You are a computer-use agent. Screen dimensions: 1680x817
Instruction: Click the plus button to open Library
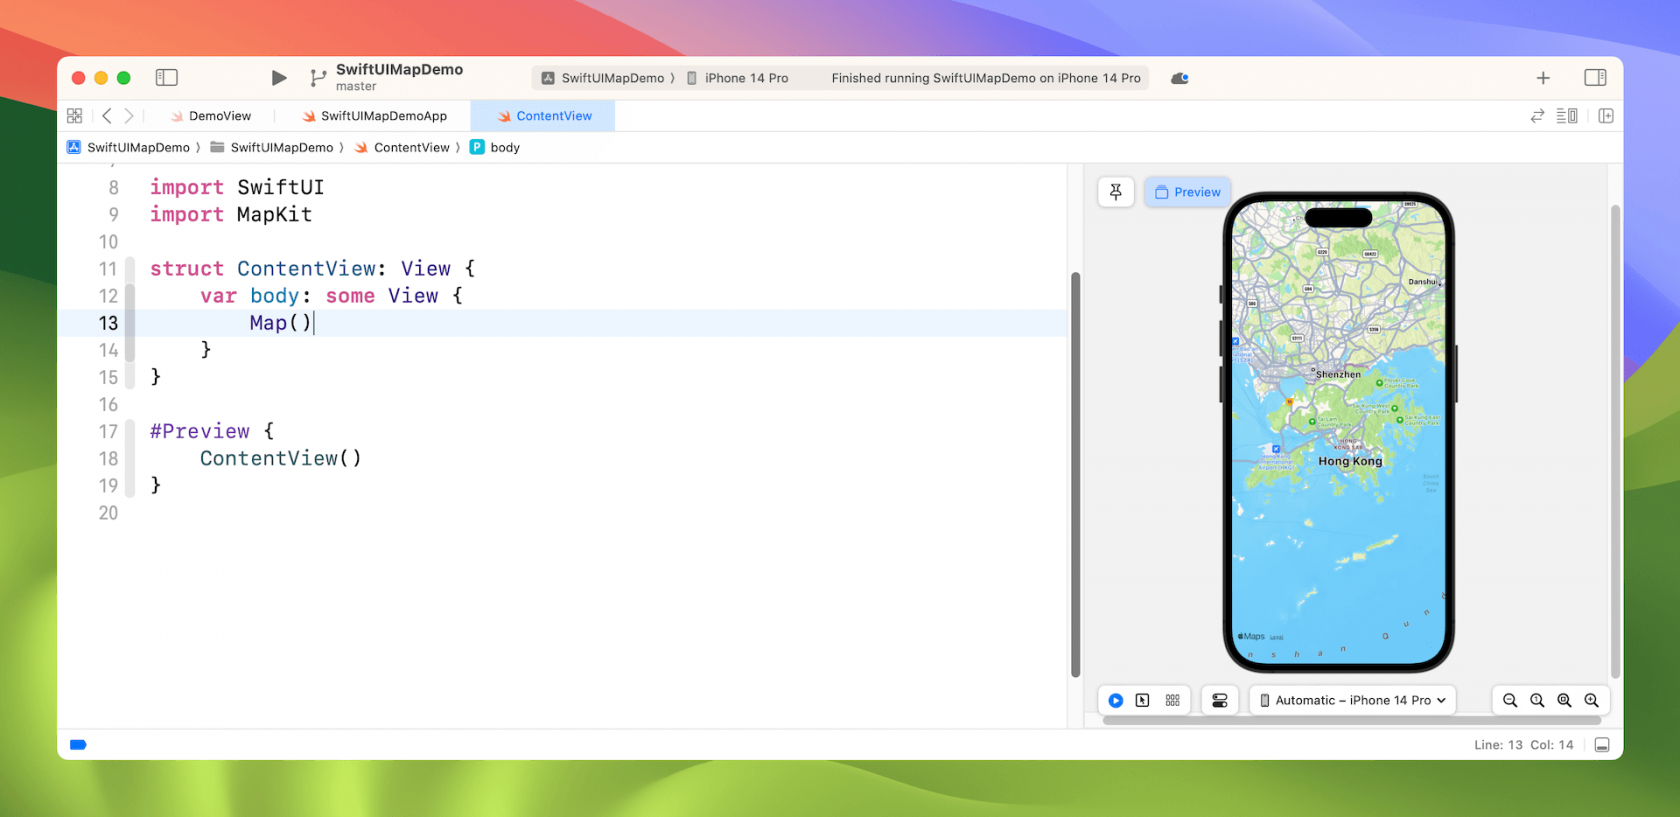1543,78
